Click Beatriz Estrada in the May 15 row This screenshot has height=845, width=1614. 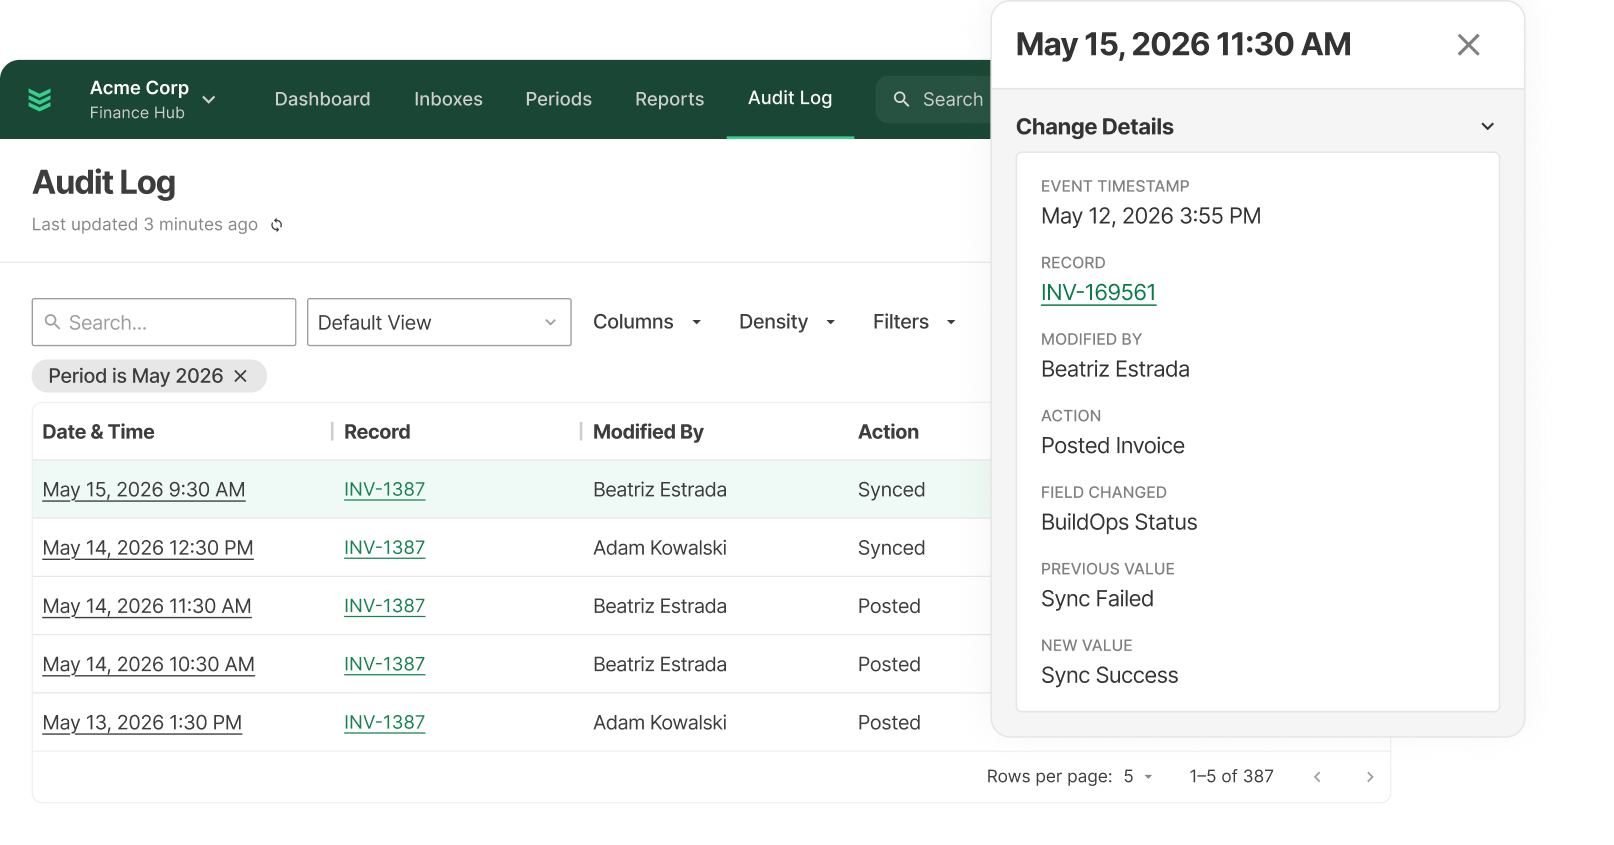click(x=660, y=490)
